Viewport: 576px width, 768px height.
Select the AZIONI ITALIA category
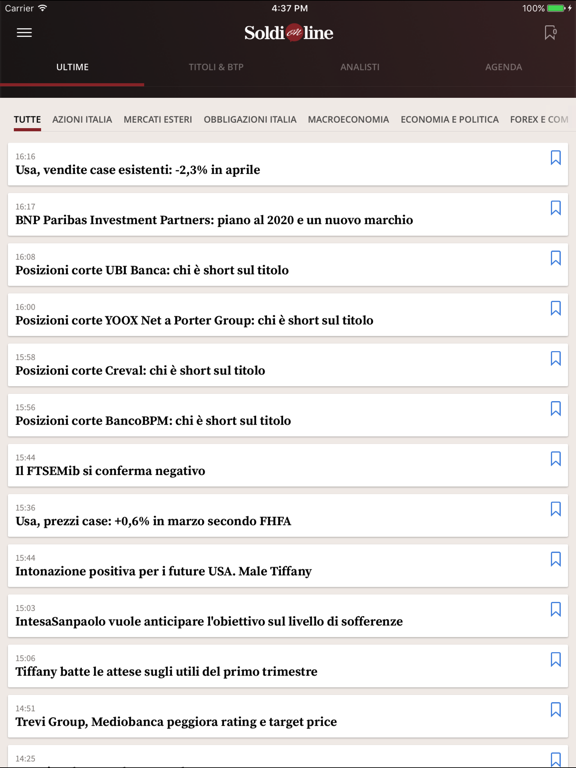coord(82,120)
